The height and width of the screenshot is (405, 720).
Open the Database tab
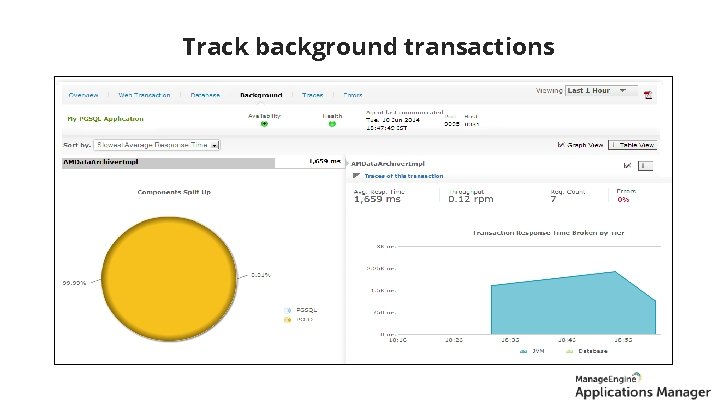pos(205,95)
